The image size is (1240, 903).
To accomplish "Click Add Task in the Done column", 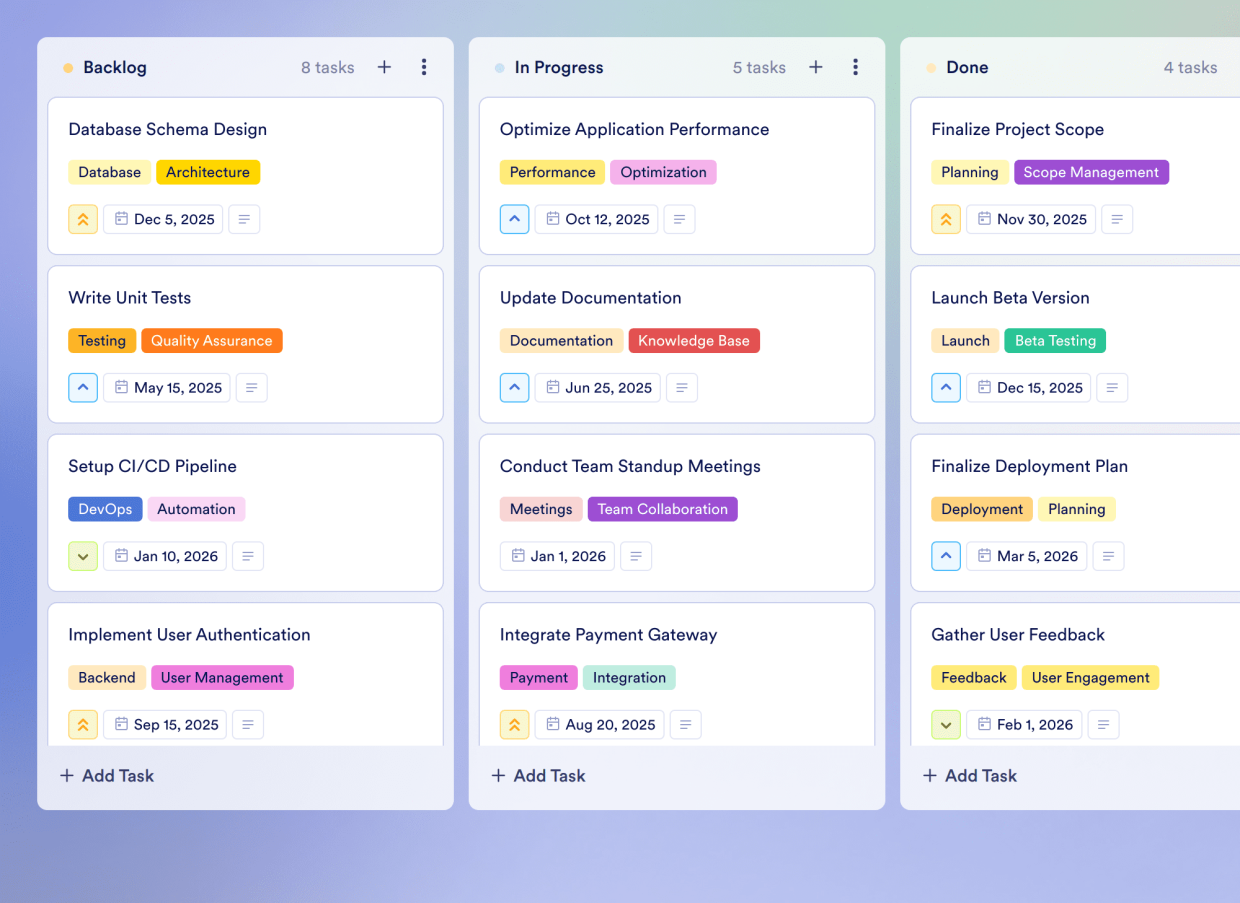I will 969,775.
